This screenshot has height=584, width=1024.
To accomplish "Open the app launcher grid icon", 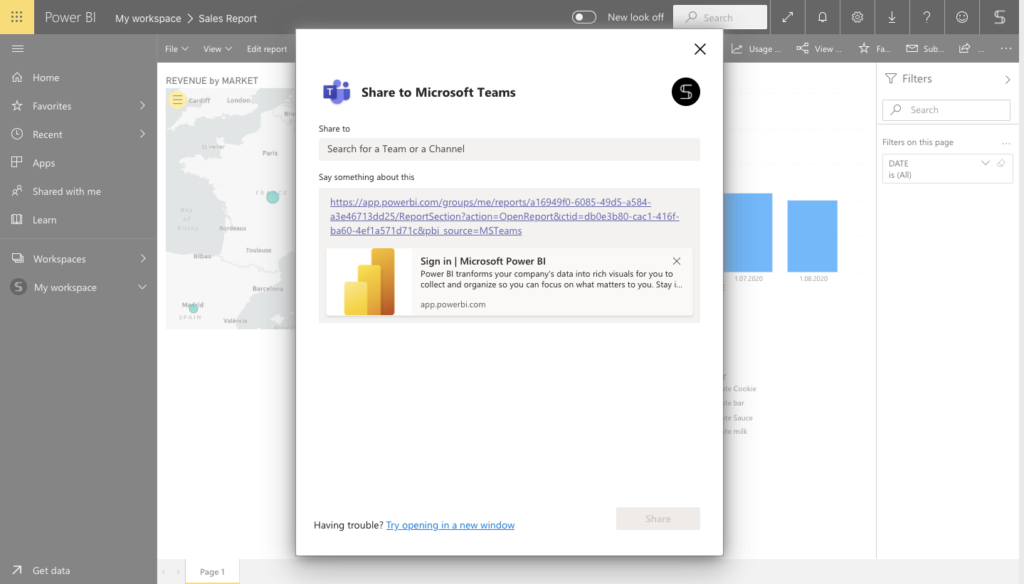I will 17,17.
